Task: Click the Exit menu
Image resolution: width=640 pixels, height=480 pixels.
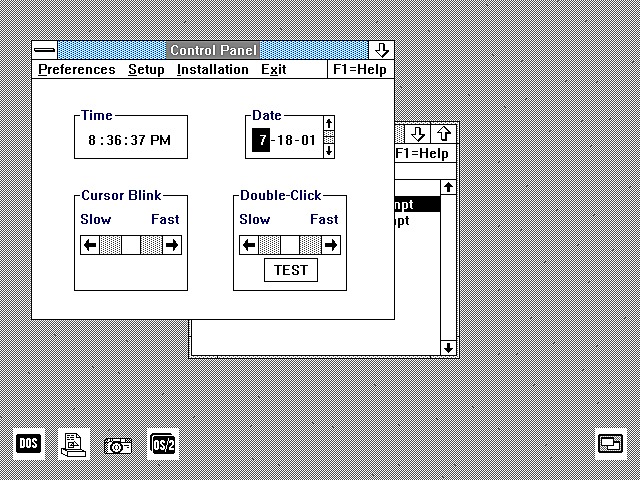Action: coord(273,69)
